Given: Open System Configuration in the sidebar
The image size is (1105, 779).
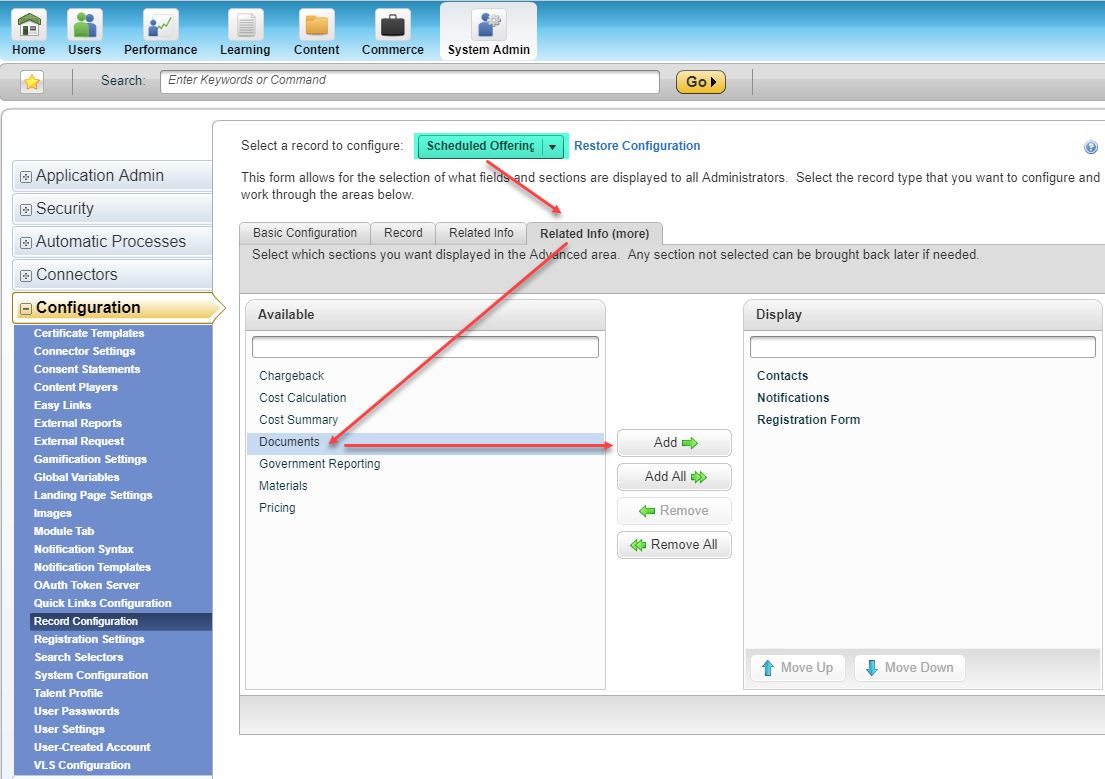Looking at the screenshot, I should pos(91,675).
